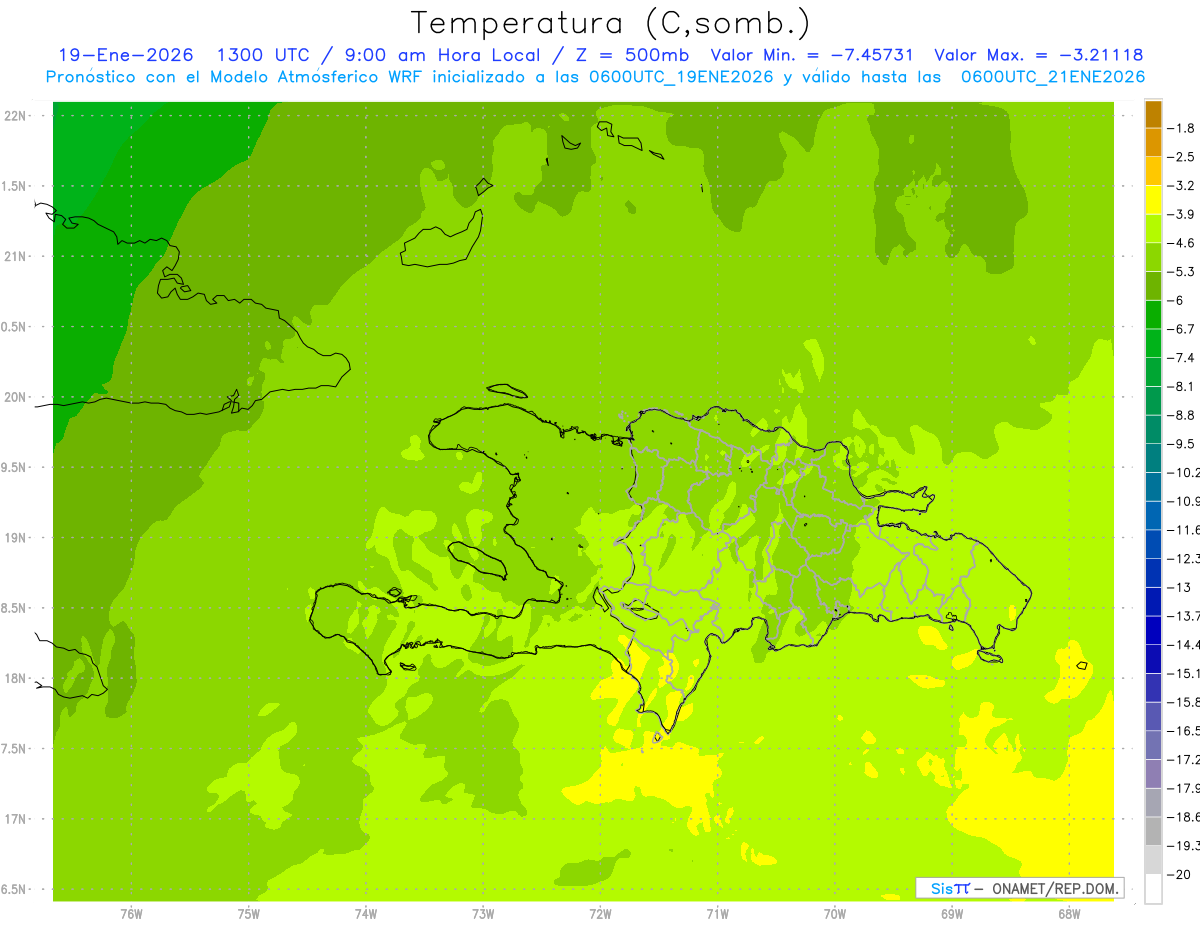Click the '22N' latitude axis label

15,116
